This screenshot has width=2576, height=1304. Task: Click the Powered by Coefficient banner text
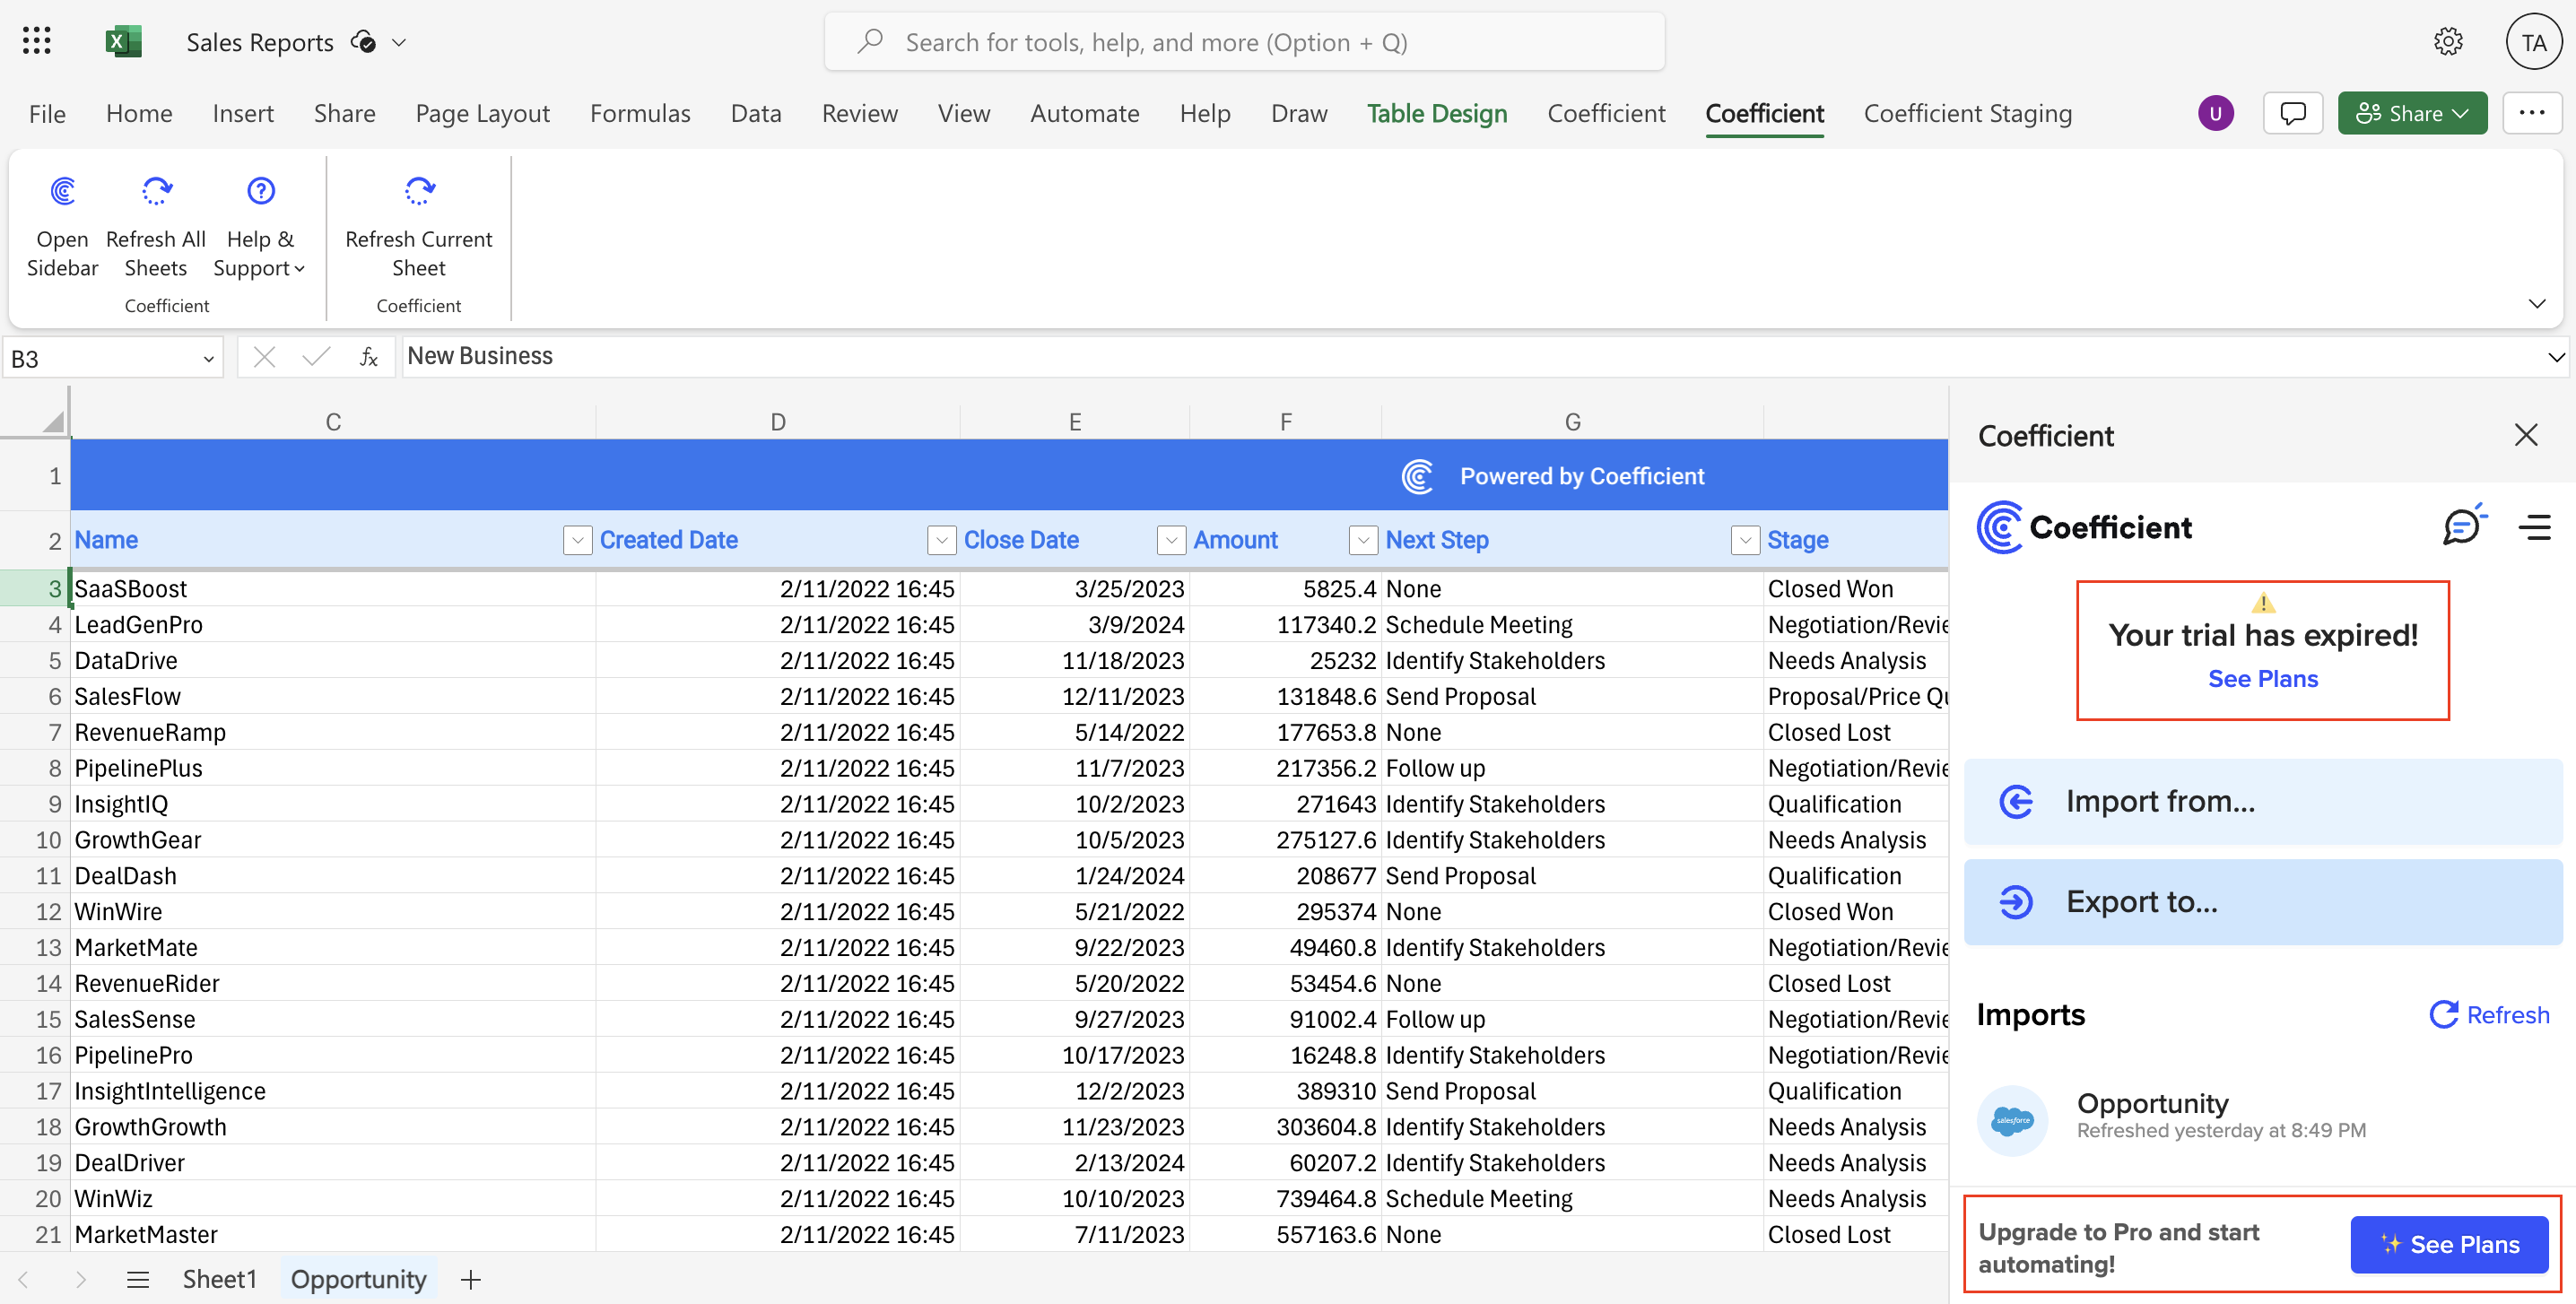coord(1581,476)
